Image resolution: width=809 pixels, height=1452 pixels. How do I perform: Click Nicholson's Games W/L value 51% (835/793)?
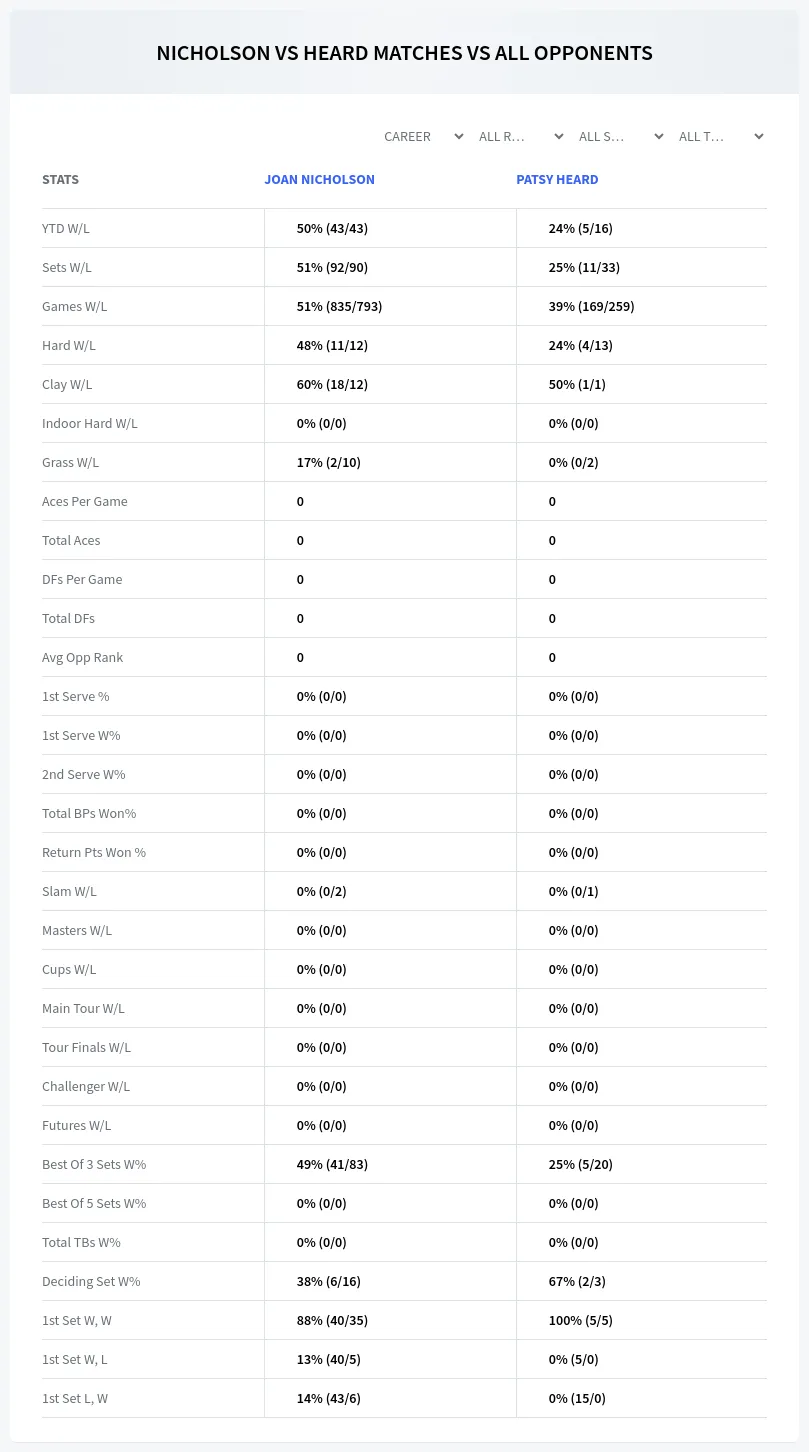tap(339, 306)
